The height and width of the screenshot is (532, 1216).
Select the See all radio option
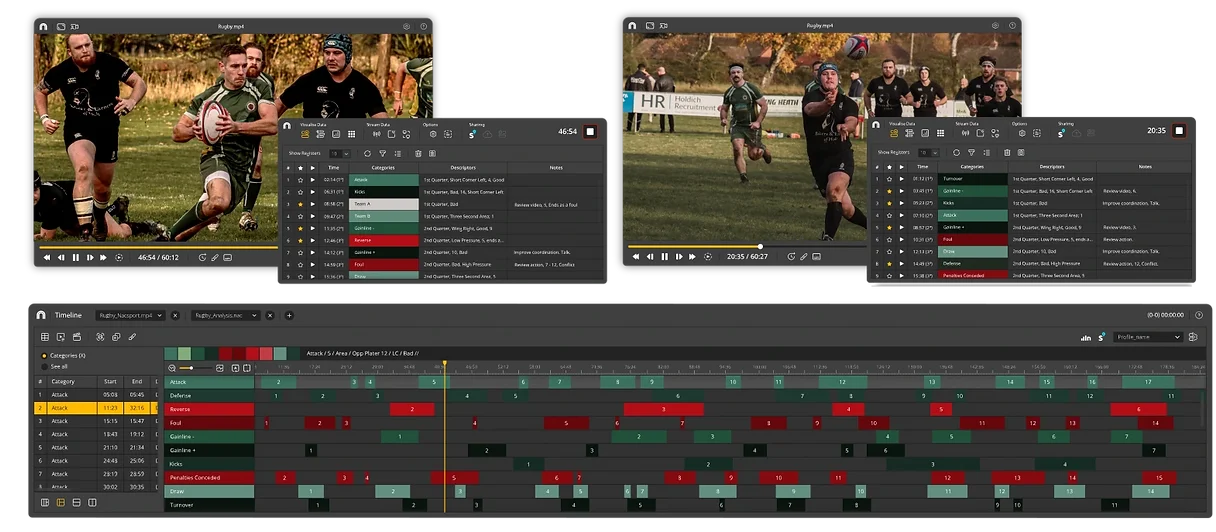tap(44, 366)
